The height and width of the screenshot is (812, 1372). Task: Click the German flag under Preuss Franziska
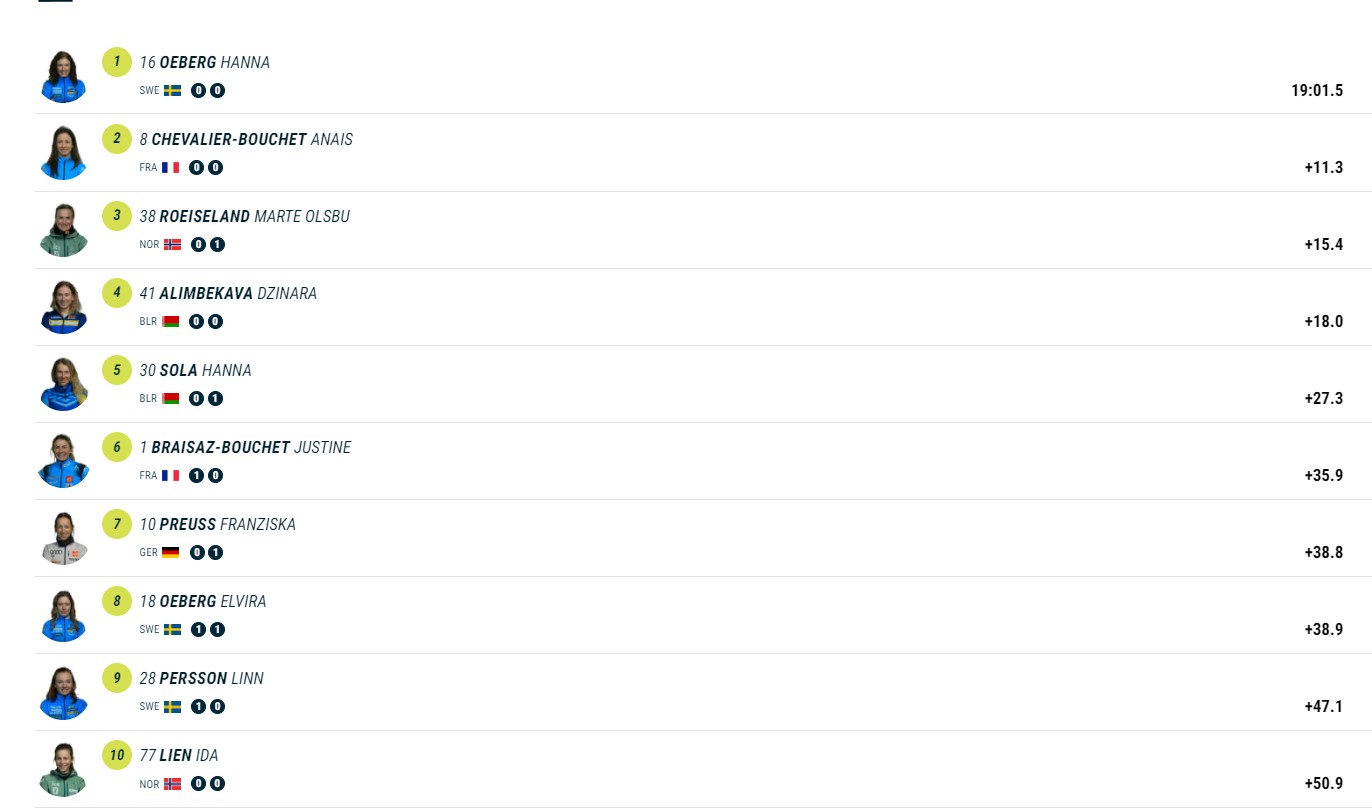click(x=171, y=552)
